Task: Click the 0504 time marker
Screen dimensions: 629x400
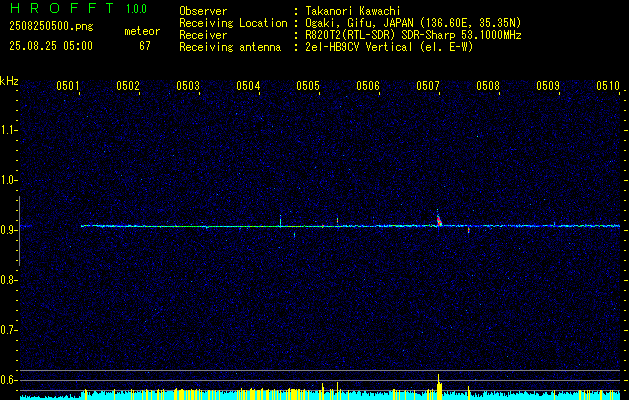Action: pos(248,85)
